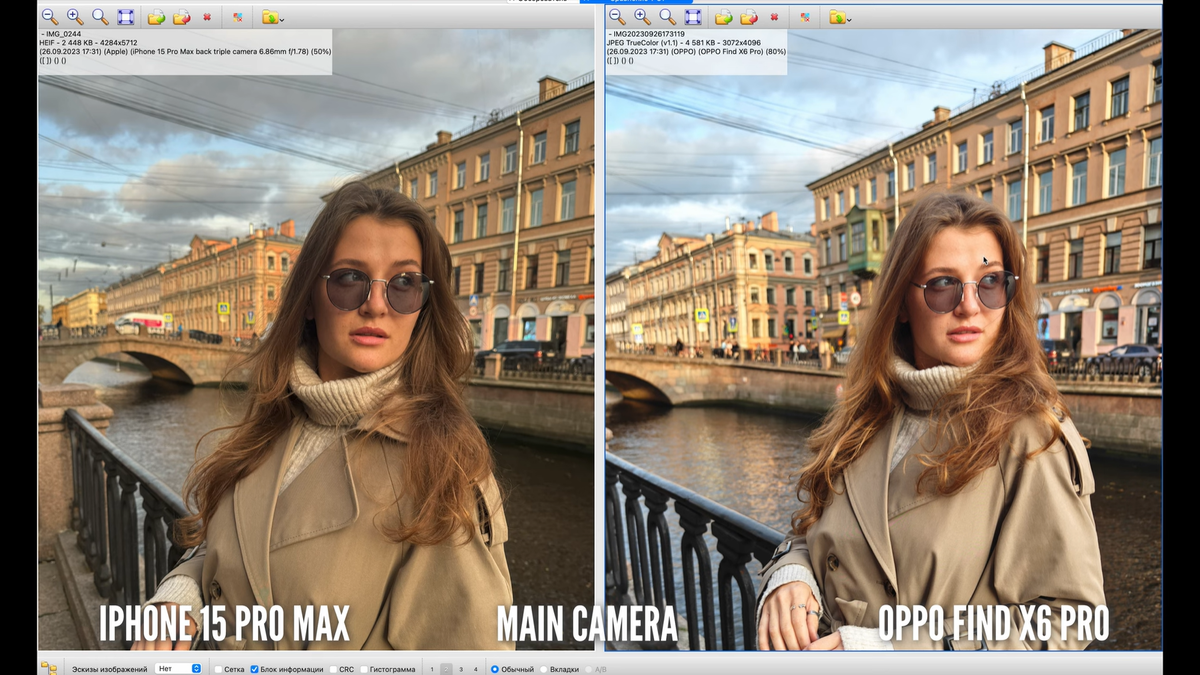Switch to 3 images layout button

click(461, 669)
